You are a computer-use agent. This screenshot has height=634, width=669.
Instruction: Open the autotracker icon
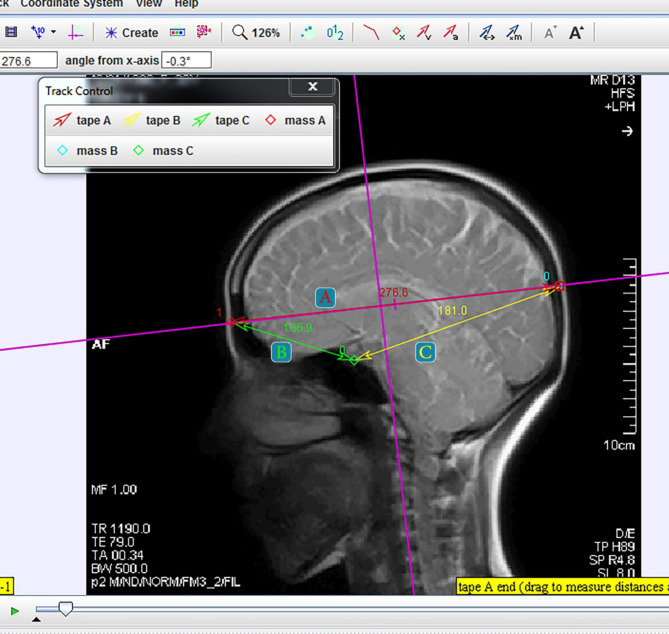coord(204,33)
